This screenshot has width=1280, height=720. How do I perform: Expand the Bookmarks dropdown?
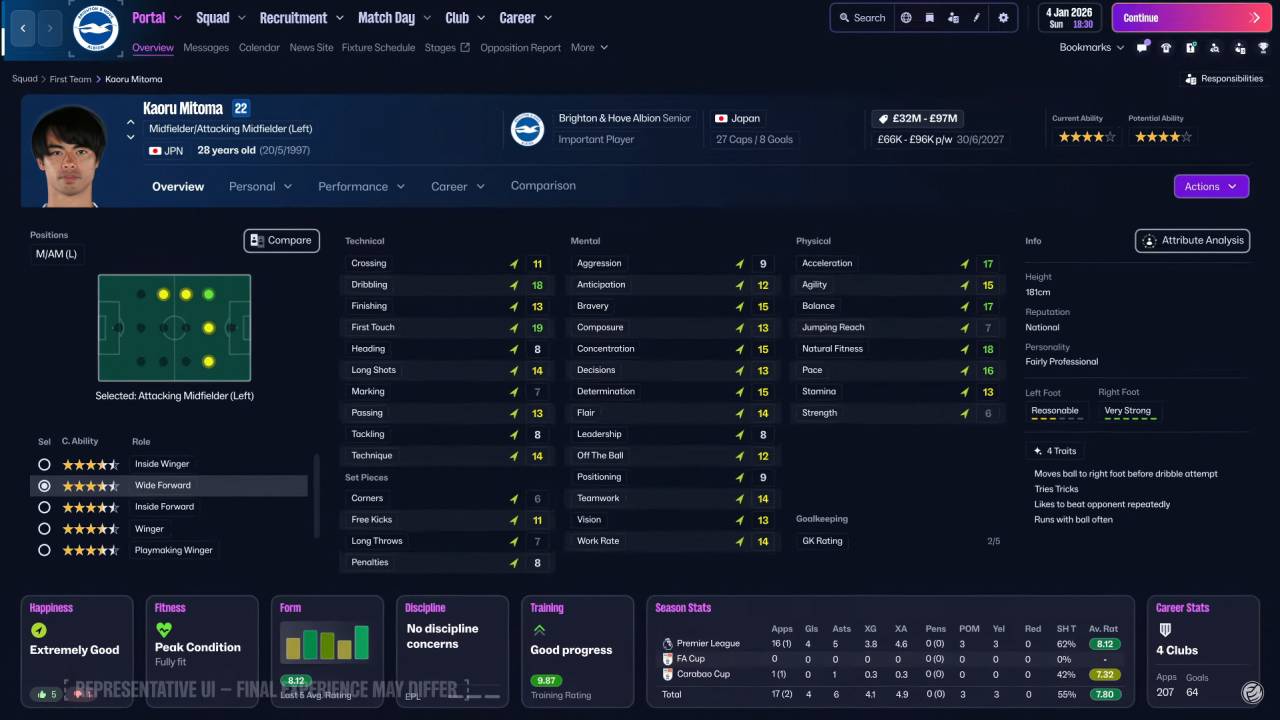click(x=1092, y=47)
